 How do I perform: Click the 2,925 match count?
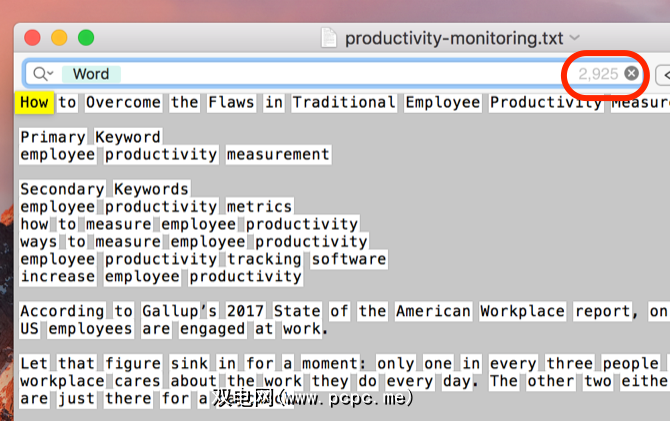point(597,74)
